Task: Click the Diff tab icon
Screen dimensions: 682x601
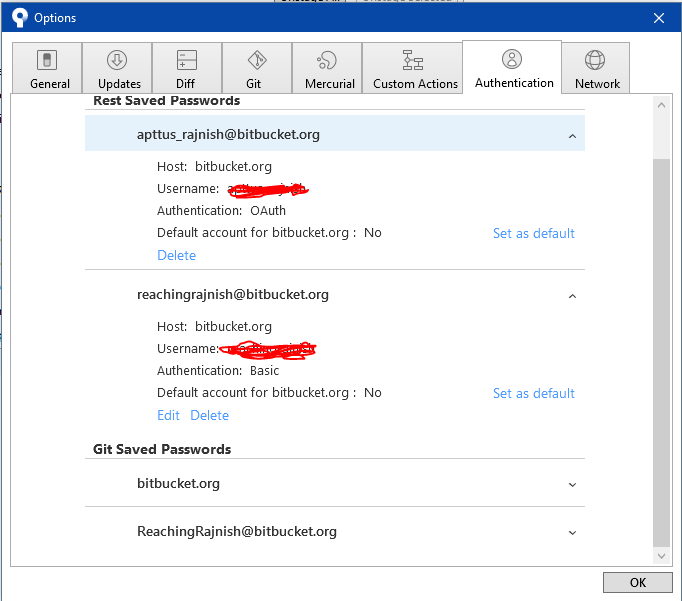Action: [187, 60]
